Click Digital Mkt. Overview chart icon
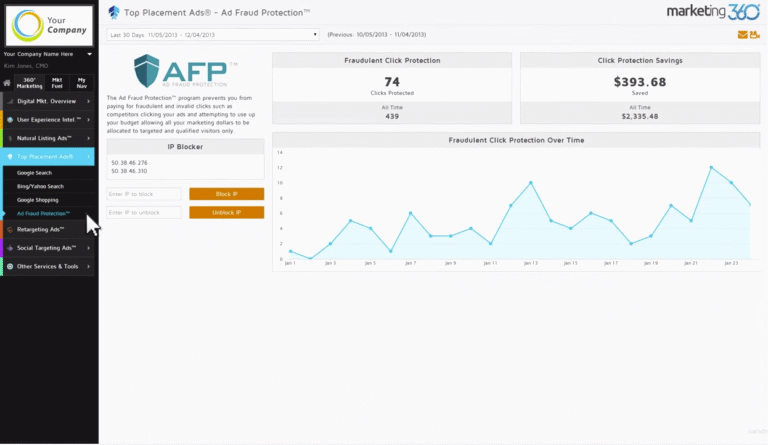 pyautogui.click(x=10, y=101)
